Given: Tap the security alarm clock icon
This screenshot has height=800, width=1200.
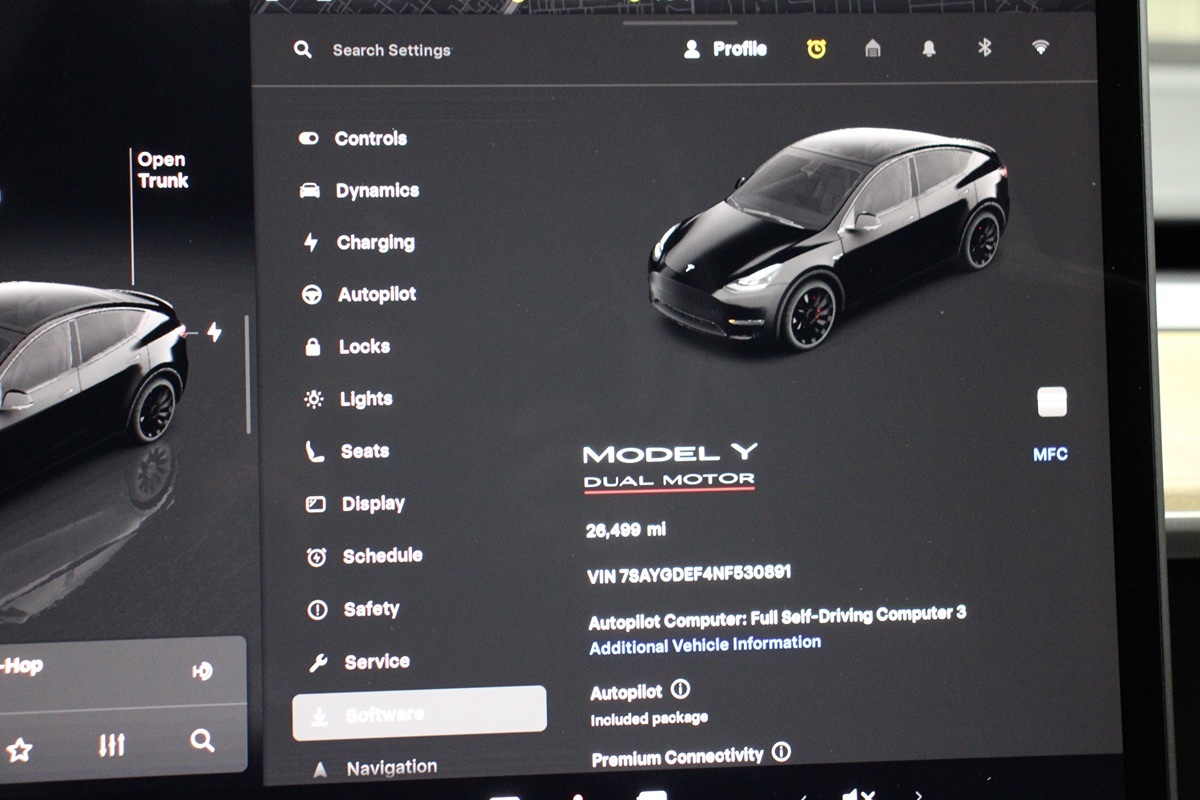Looking at the screenshot, I should click(818, 47).
